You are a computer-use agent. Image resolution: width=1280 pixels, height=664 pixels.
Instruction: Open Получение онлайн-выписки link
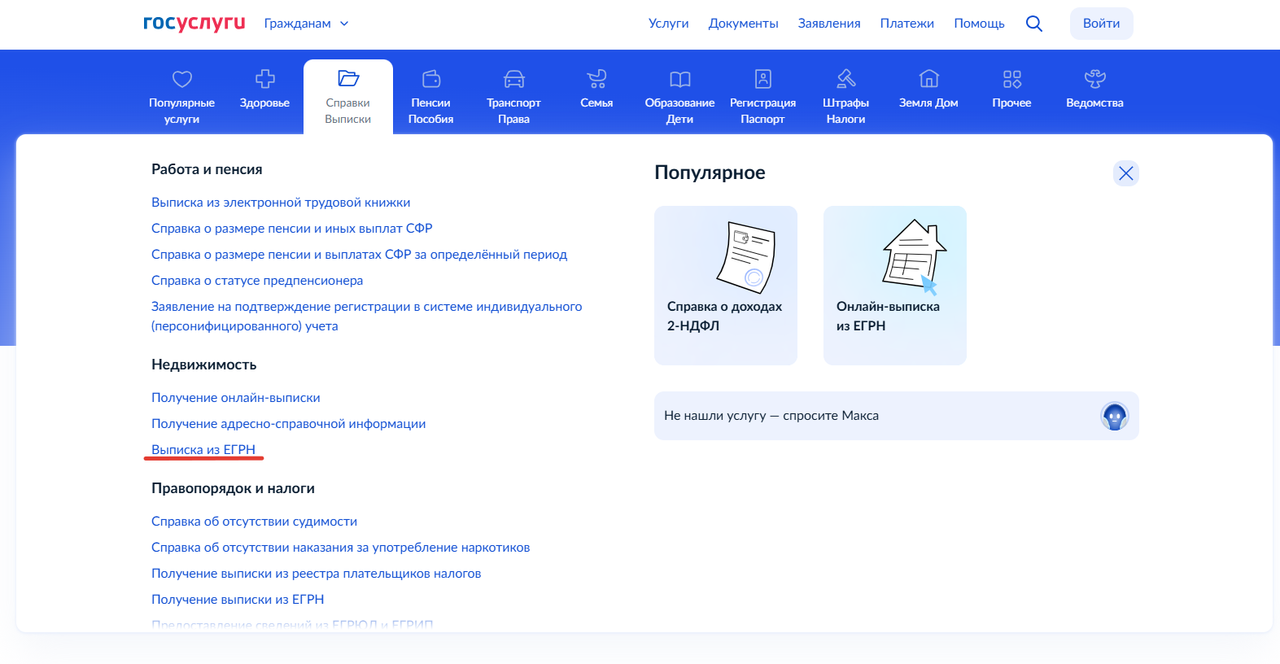tap(236, 397)
